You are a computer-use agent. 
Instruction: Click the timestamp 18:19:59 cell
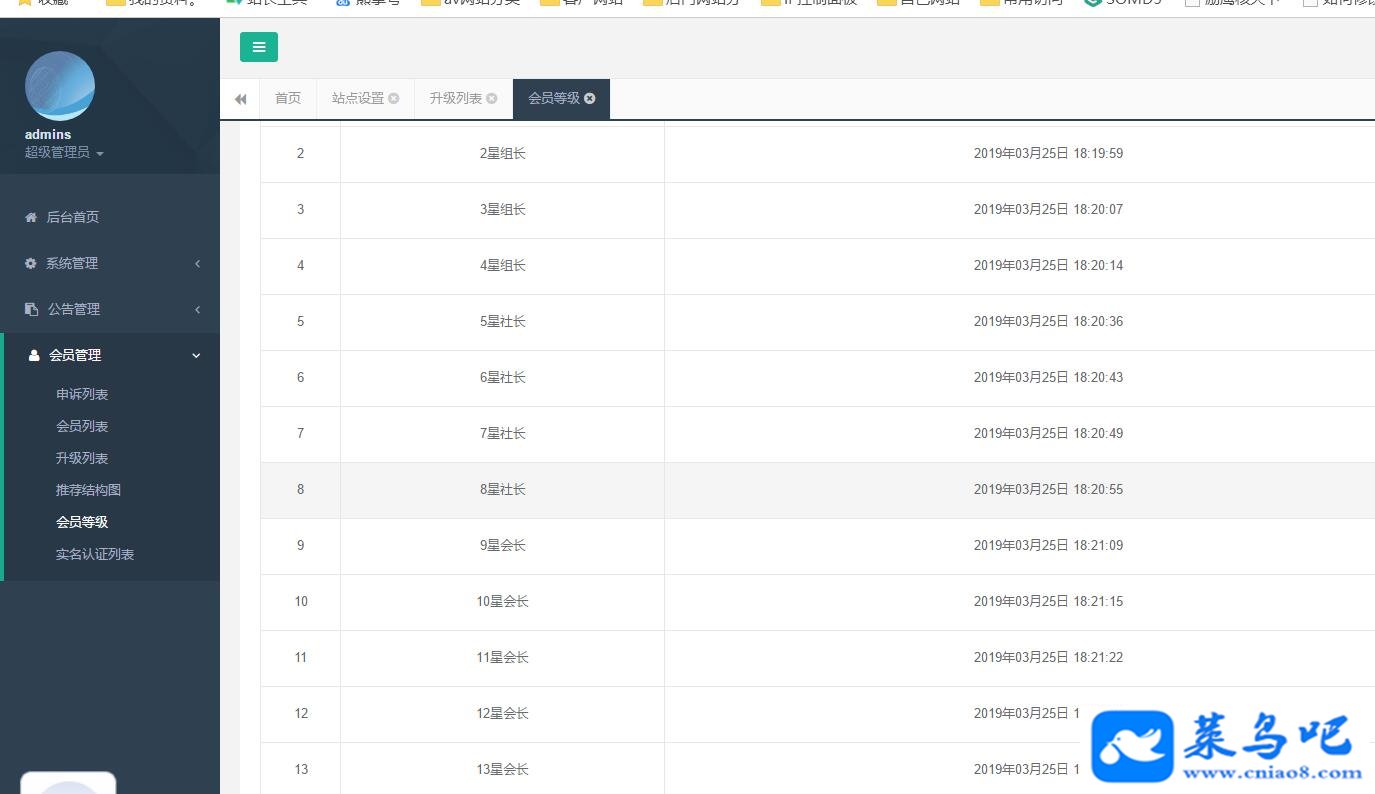pyautogui.click(x=1020, y=154)
